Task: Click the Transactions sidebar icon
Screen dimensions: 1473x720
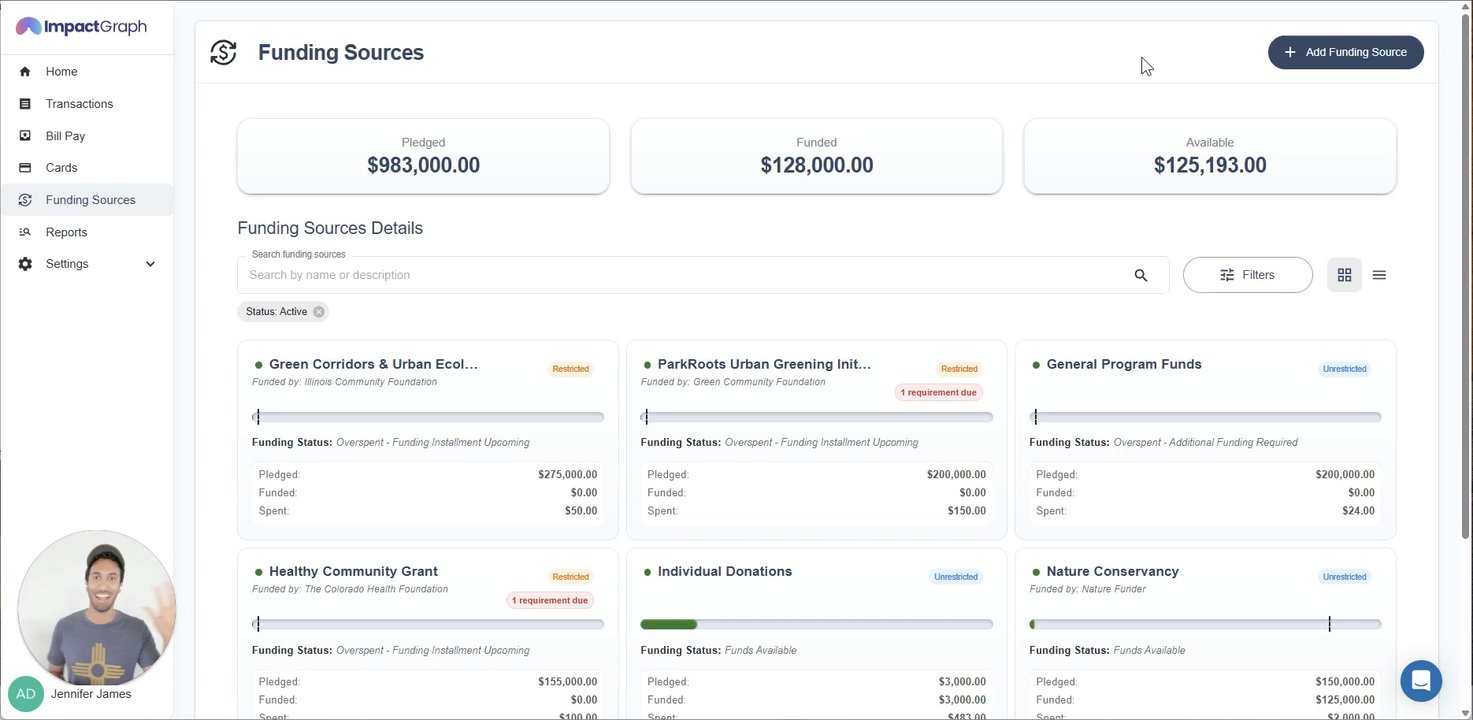Action: pos(25,104)
